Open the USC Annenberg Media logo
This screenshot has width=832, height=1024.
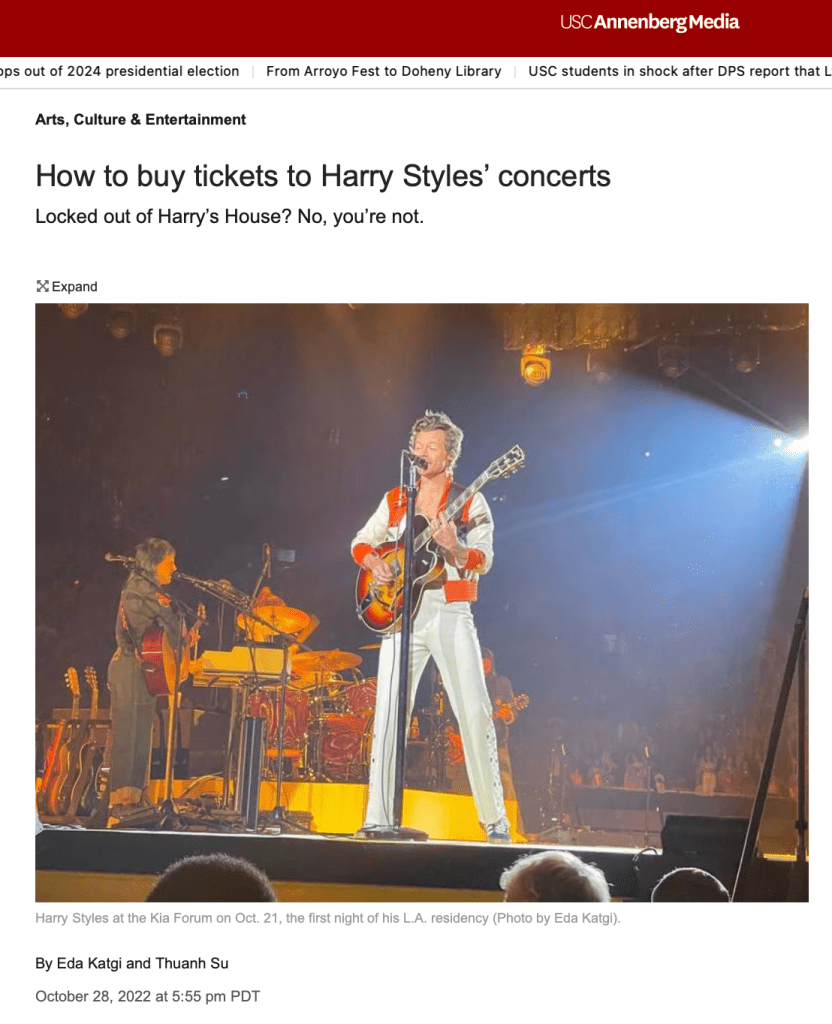[649, 22]
